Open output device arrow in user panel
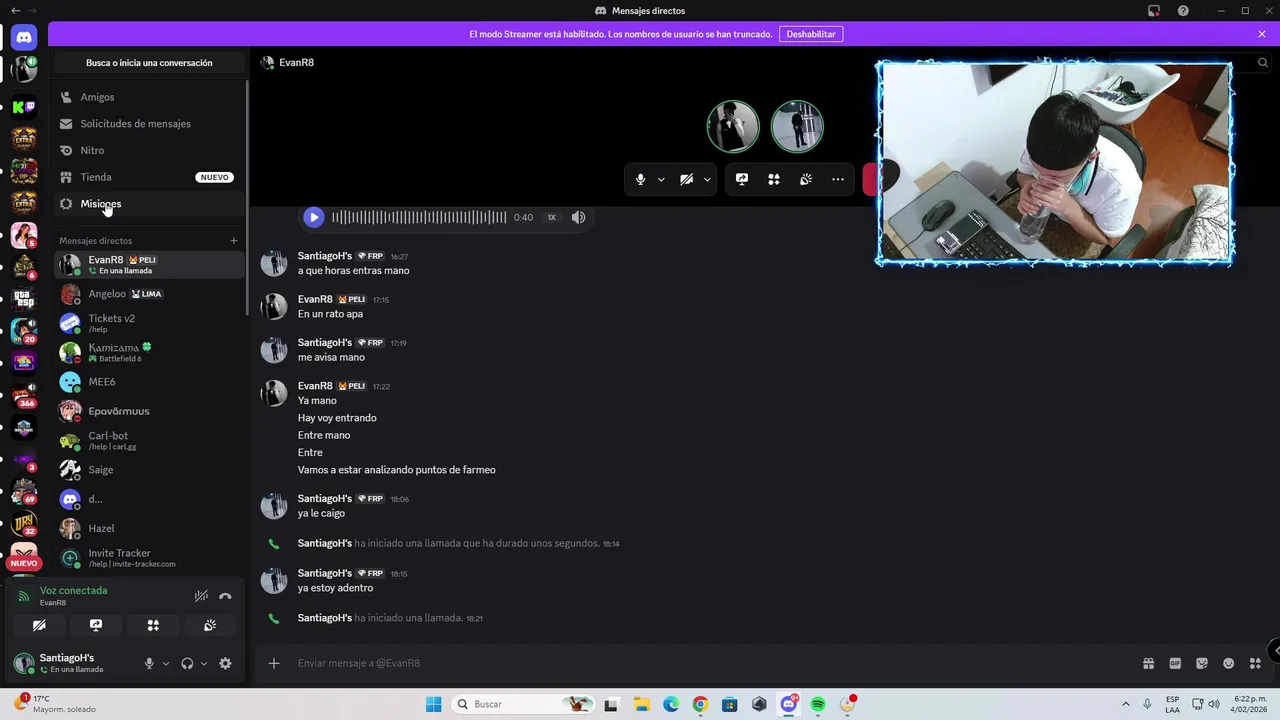Image resolution: width=1280 pixels, height=720 pixels. click(204, 664)
